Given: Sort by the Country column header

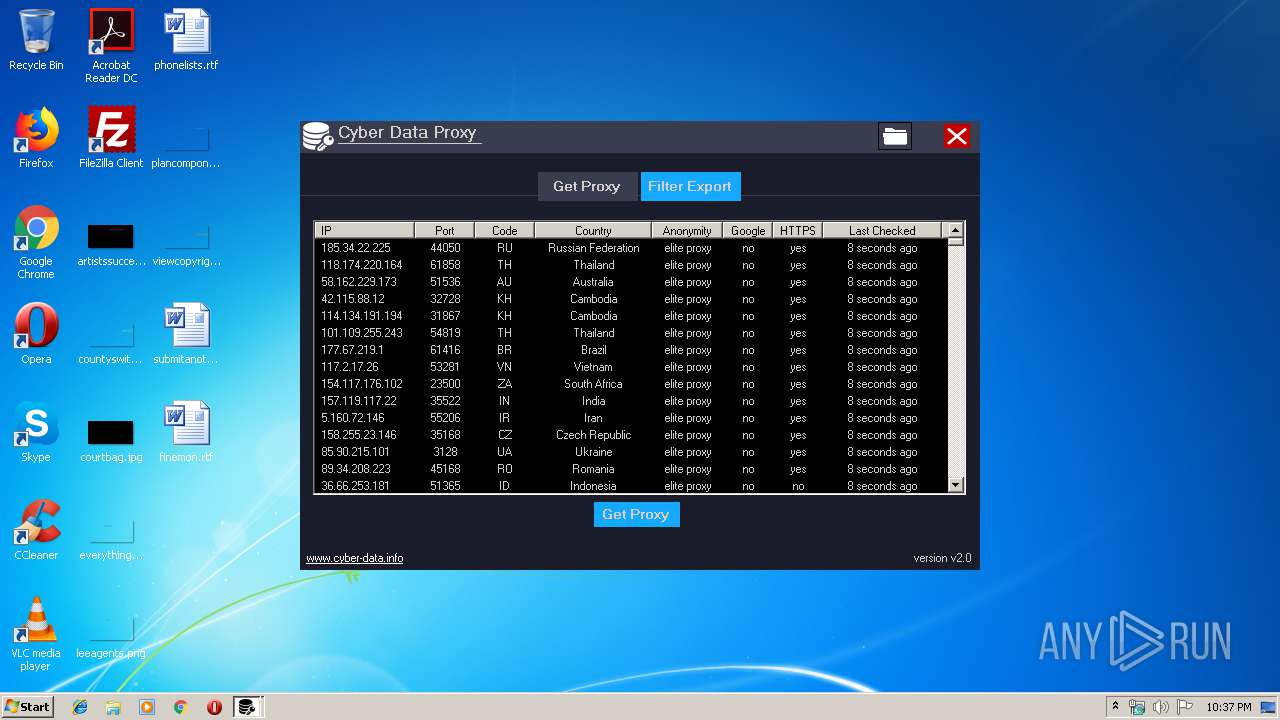Looking at the screenshot, I should point(593,230).
